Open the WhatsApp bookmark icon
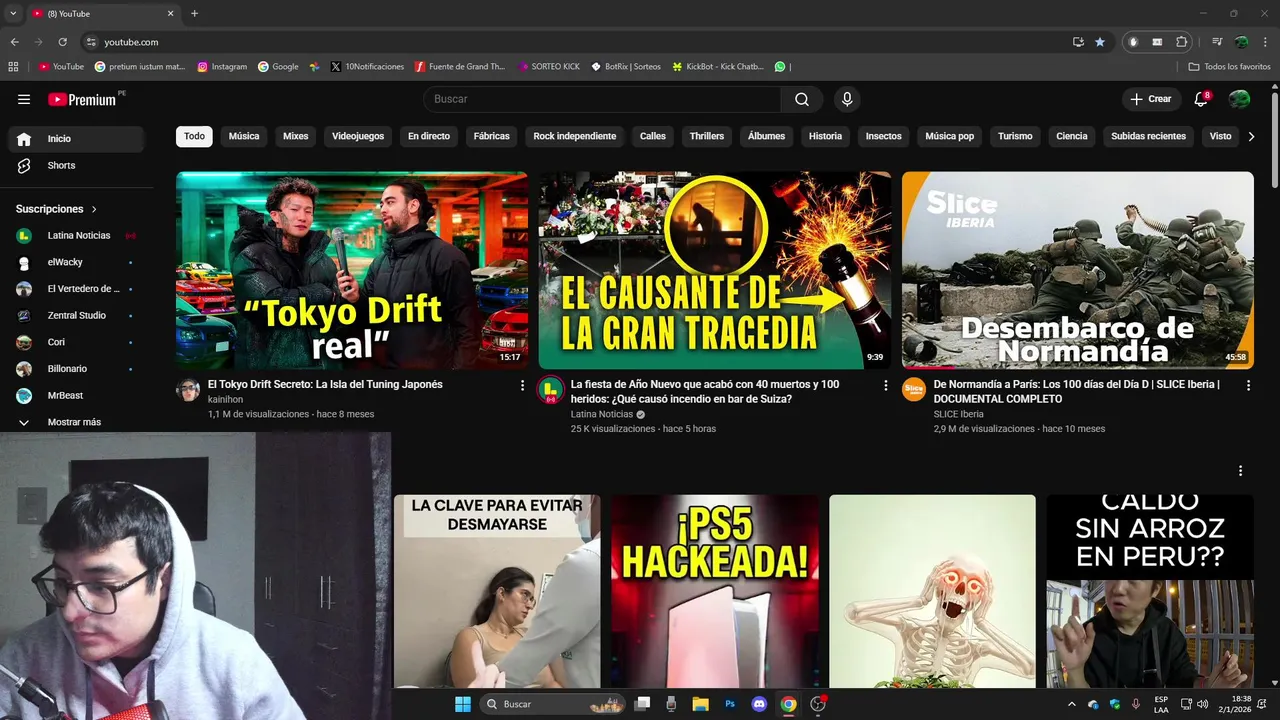Image resolution: width=1280 pixels, height=720 pixels. tap(780, 67)
